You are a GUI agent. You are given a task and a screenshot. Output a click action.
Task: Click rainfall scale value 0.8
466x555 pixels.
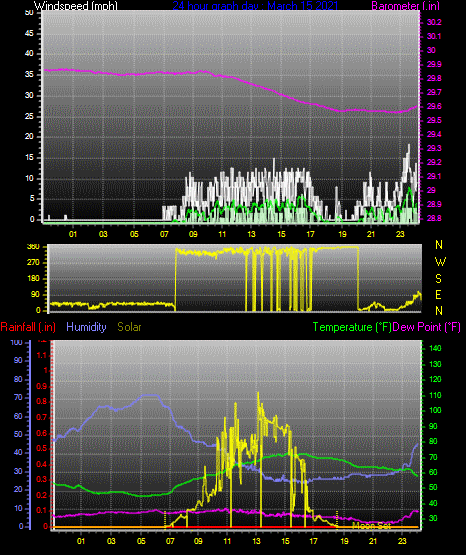pos(41,402)
